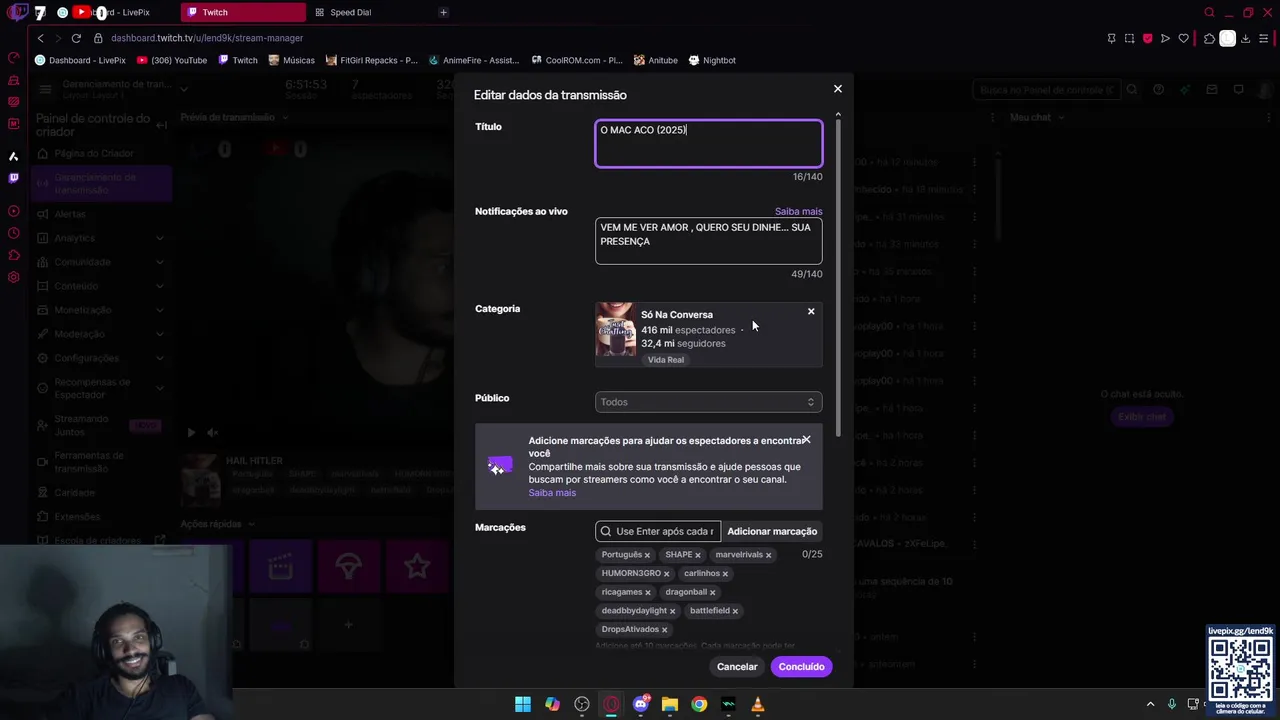This screenshot has width=1280, height=720.
Task: Click Adicionar marcação button
Action: (x=772, y=531)
